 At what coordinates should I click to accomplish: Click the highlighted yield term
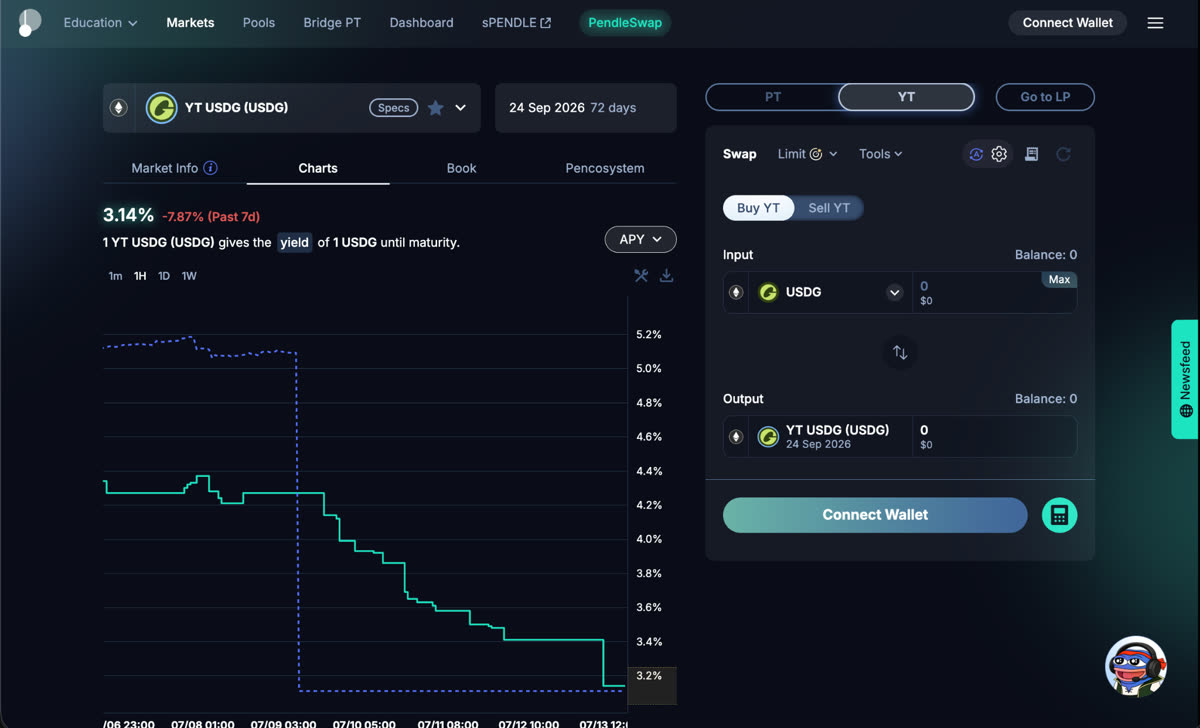294,242
